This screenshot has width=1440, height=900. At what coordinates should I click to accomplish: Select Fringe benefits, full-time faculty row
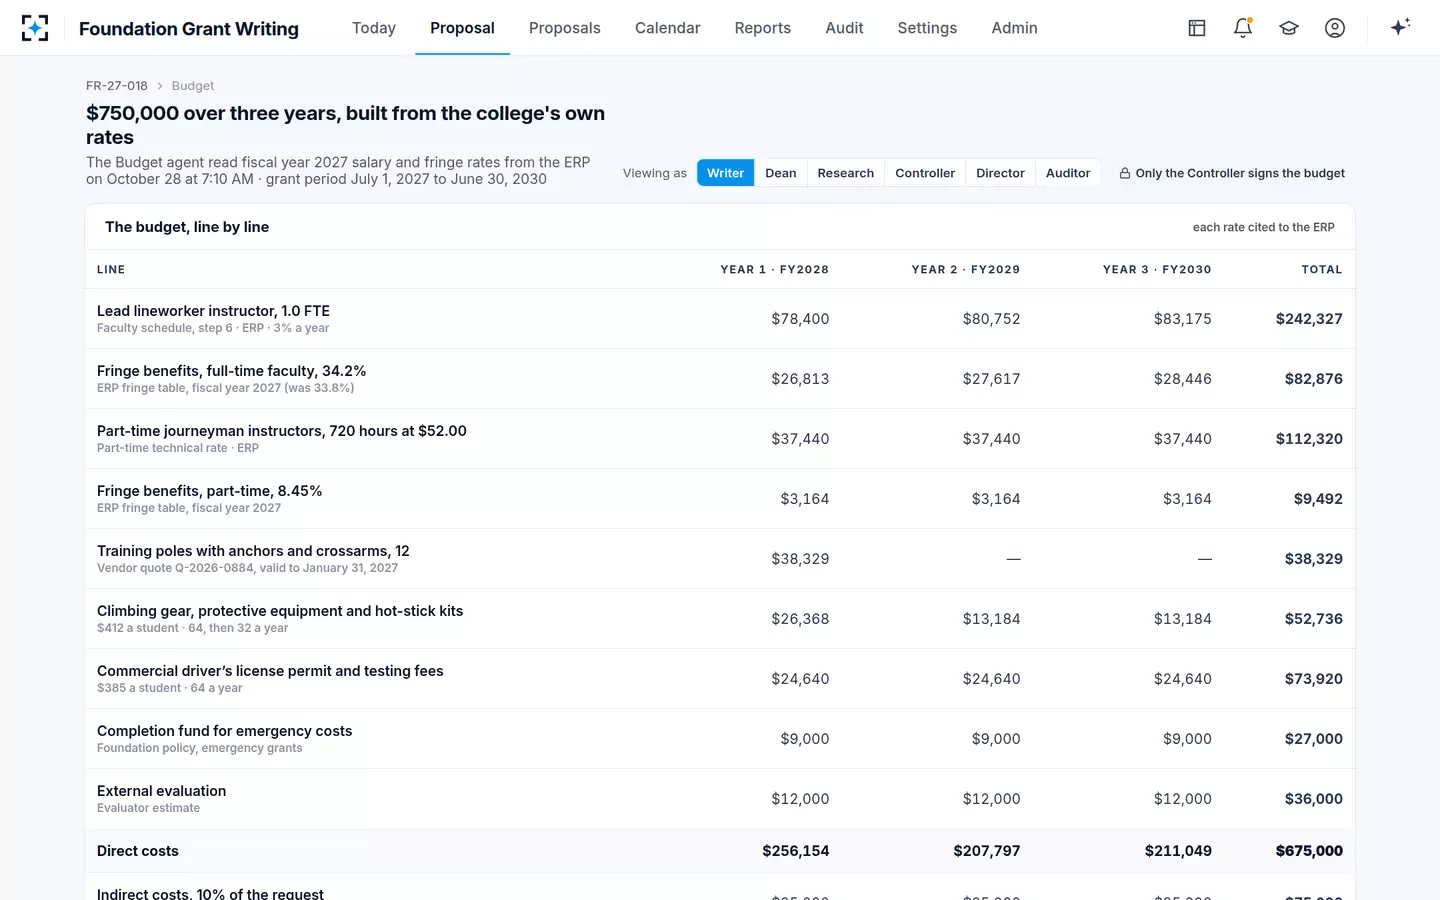720,379
